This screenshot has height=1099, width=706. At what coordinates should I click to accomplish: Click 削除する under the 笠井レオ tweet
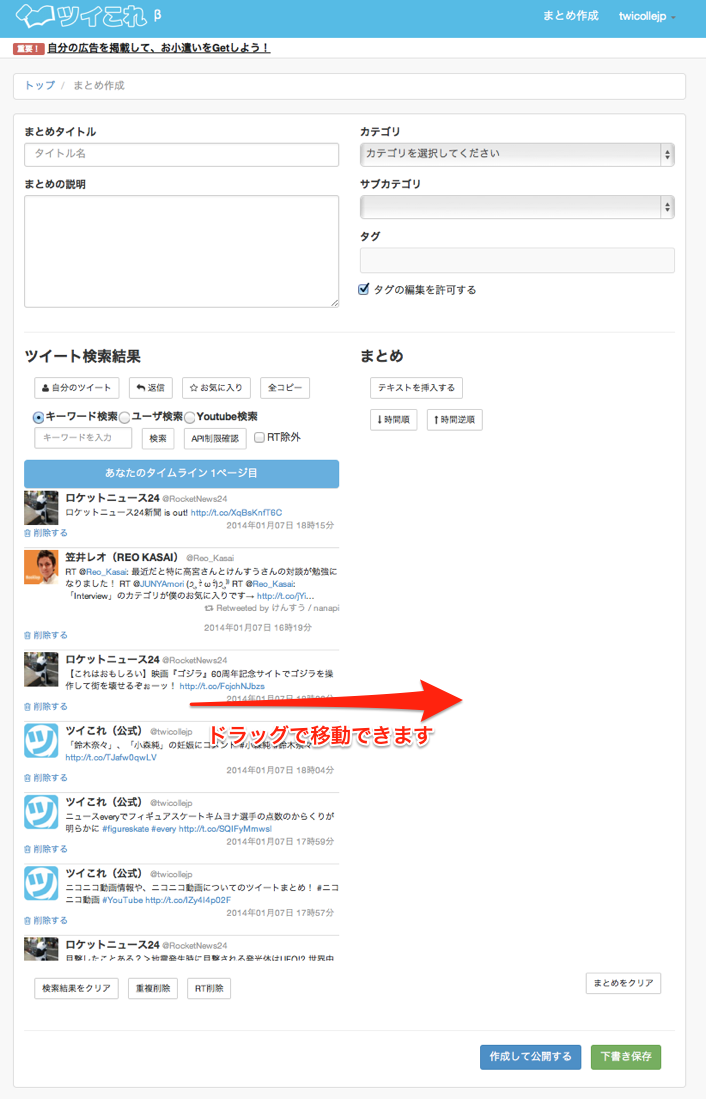pyautogui.click(x=46, y=635)
